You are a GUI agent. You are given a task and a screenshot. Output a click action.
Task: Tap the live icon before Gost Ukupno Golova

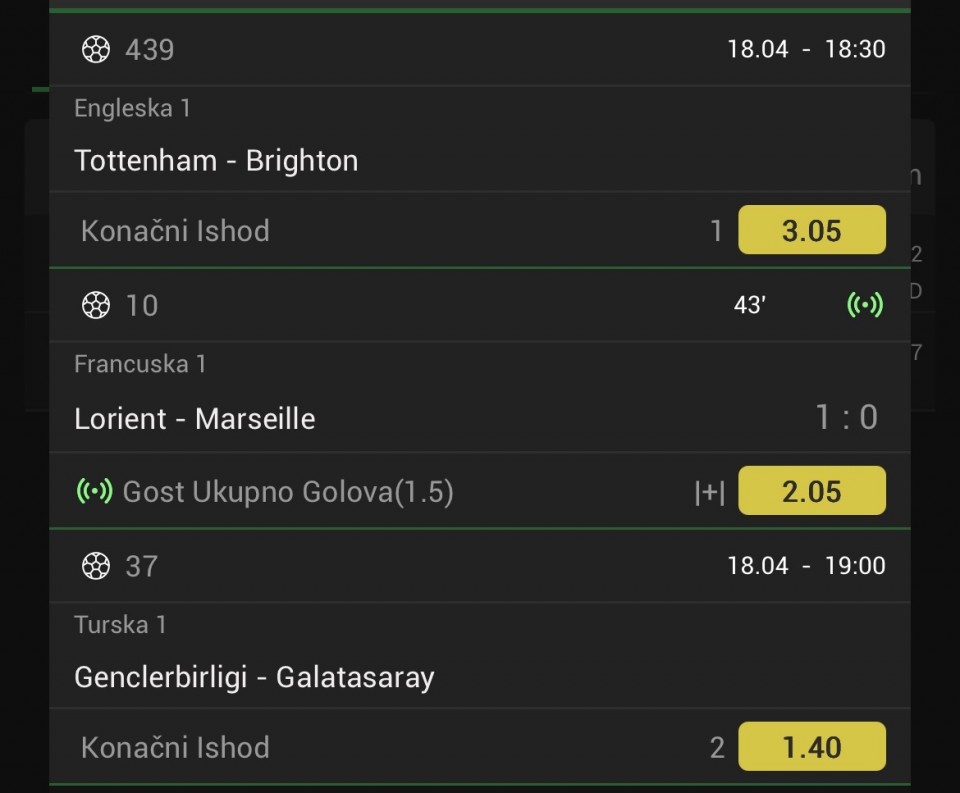click(x=94, y=491)
